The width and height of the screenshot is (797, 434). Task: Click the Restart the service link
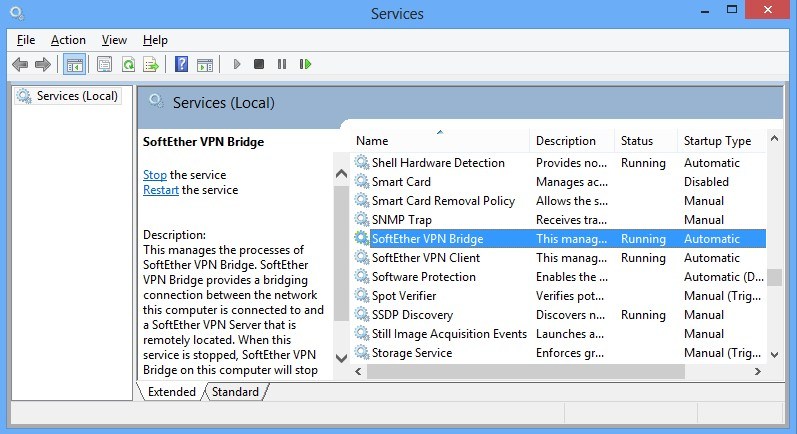coord(161,190)
